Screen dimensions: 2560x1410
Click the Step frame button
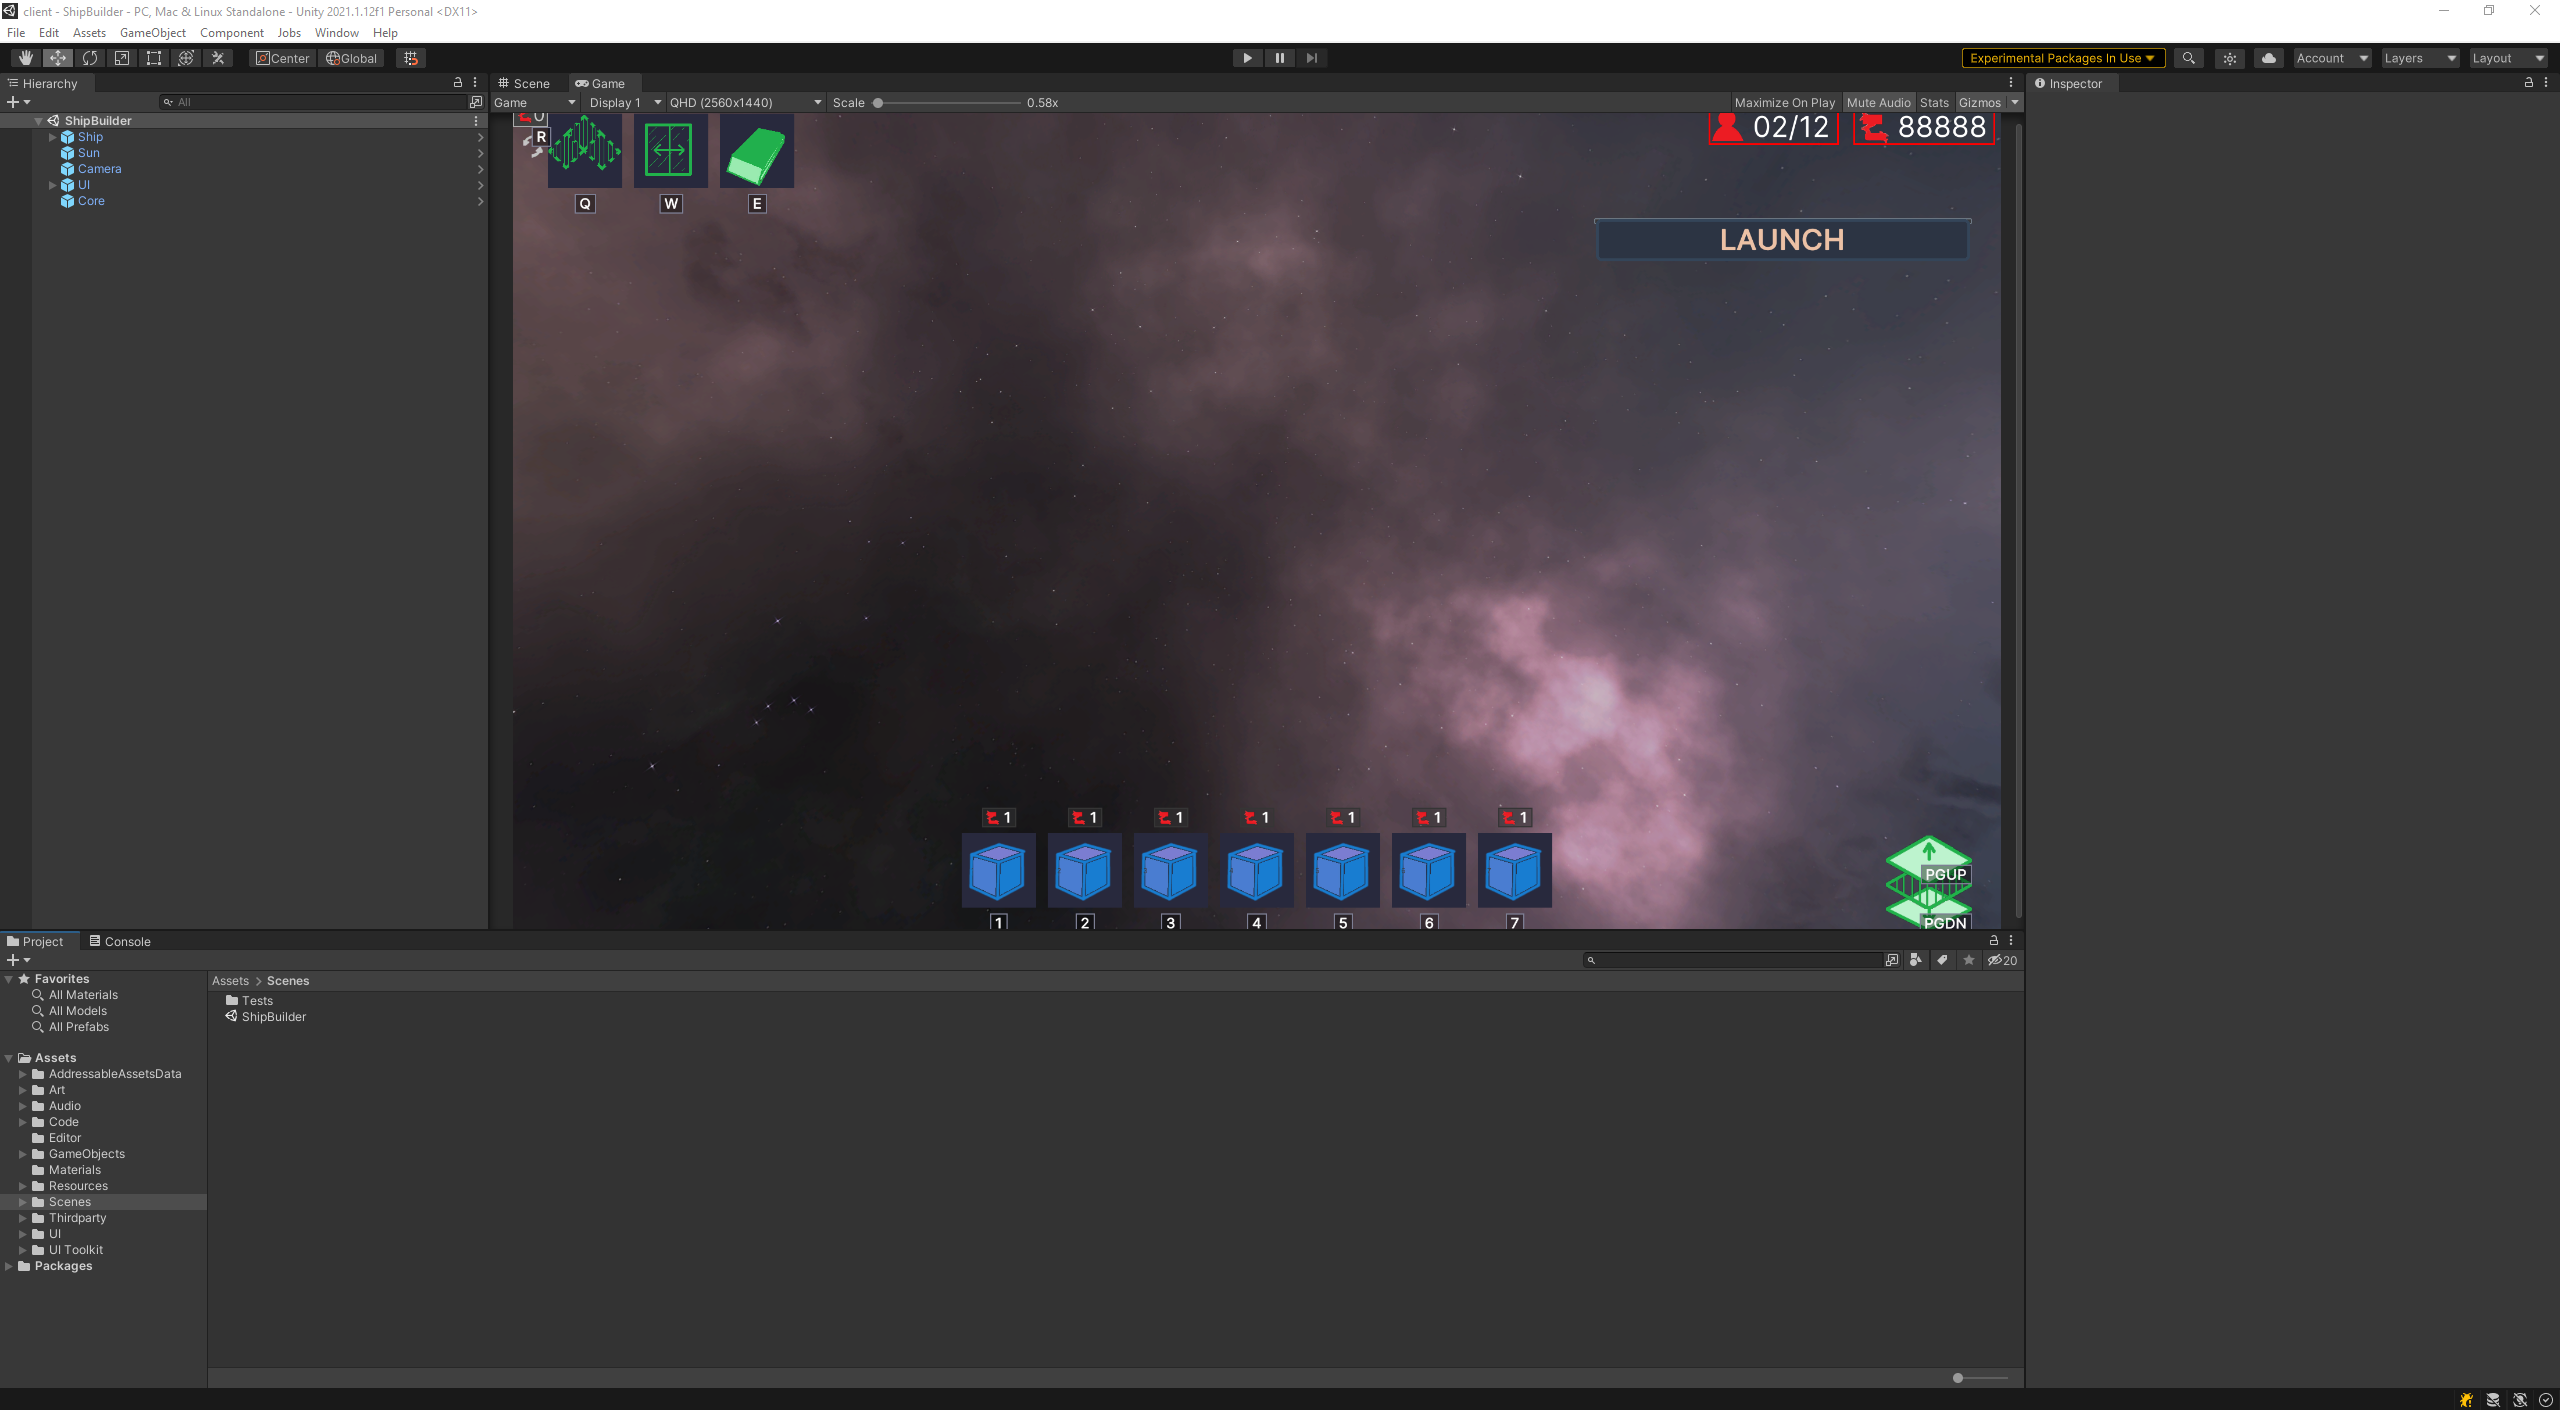point(1311,58)
